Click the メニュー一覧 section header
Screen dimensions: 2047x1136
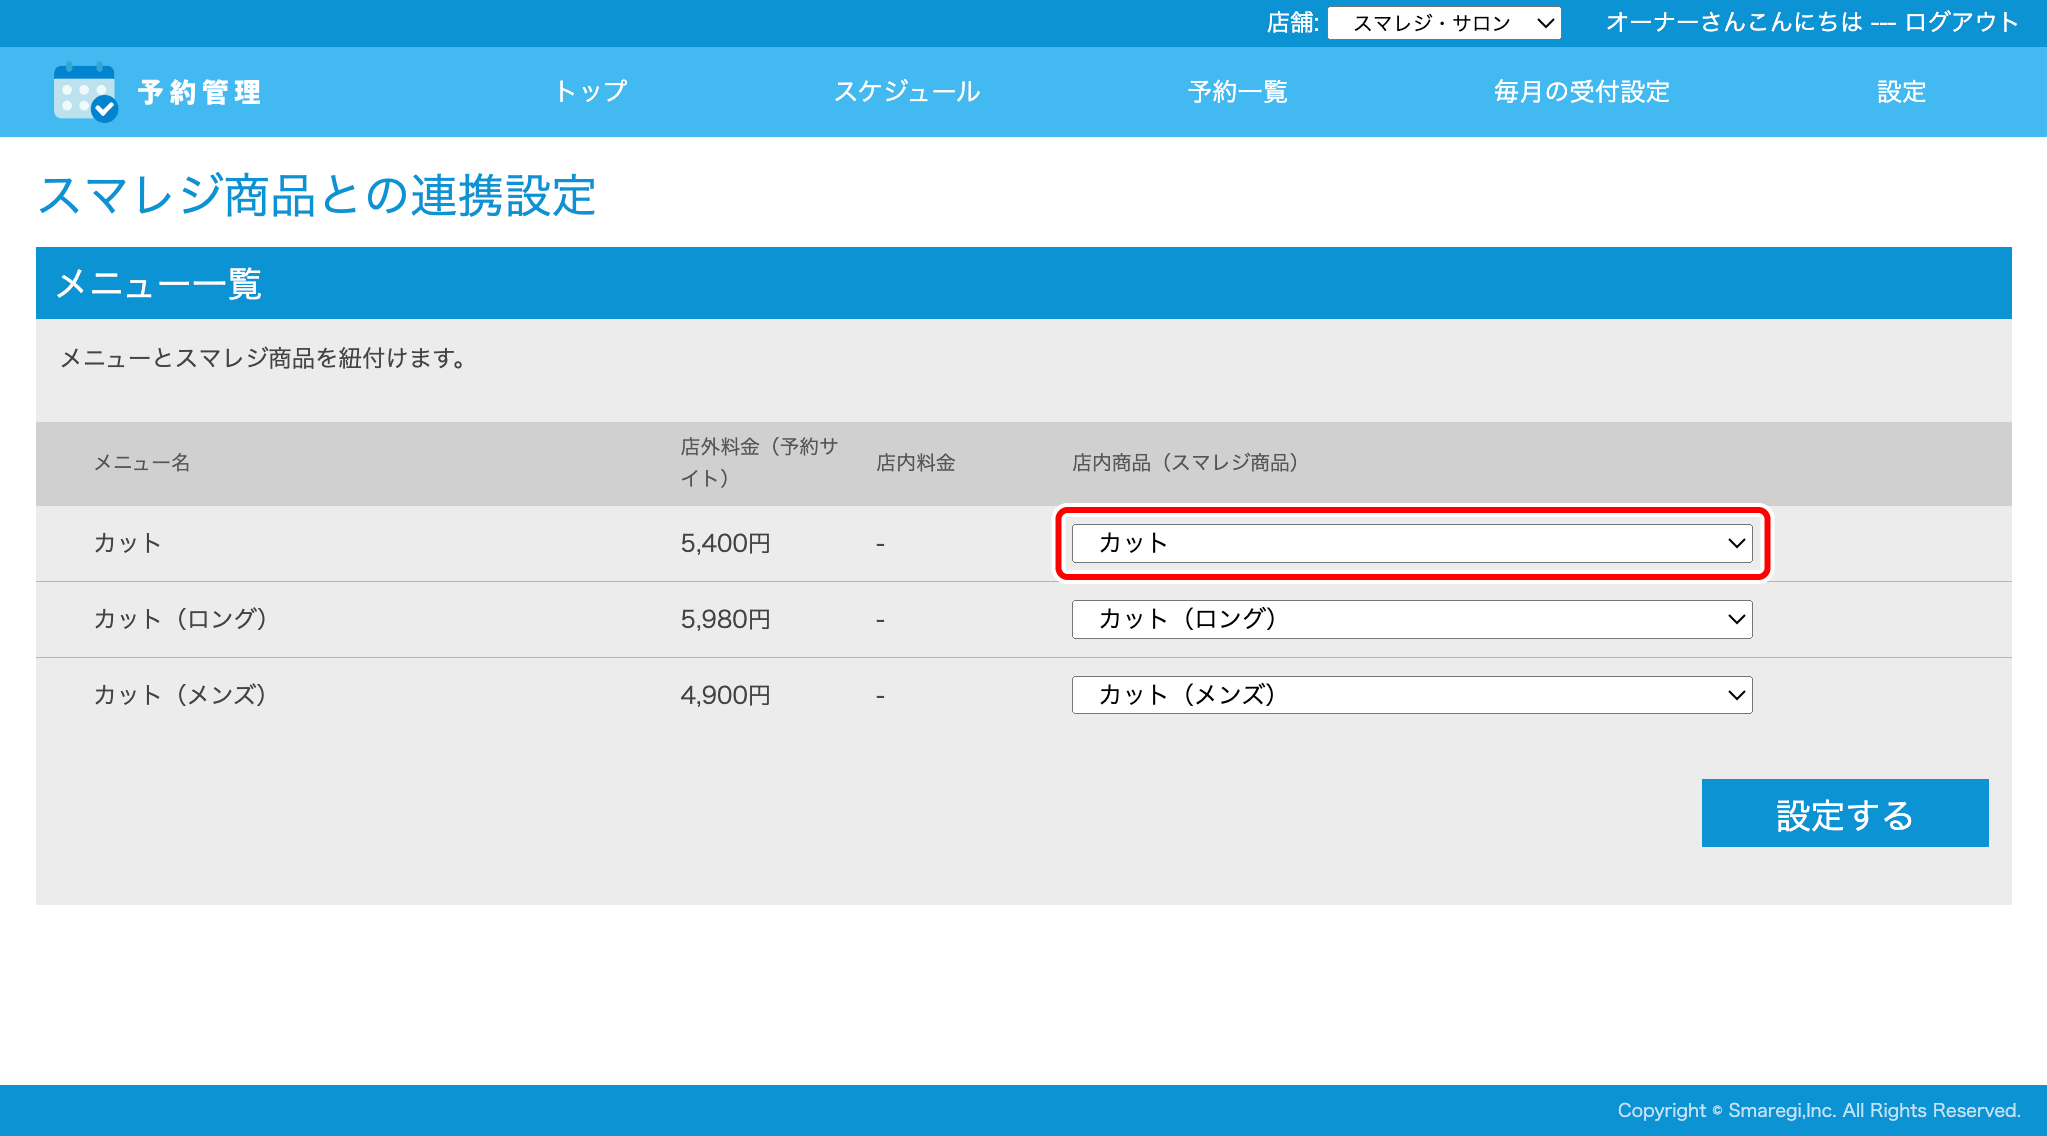click(x=160, y=284)
